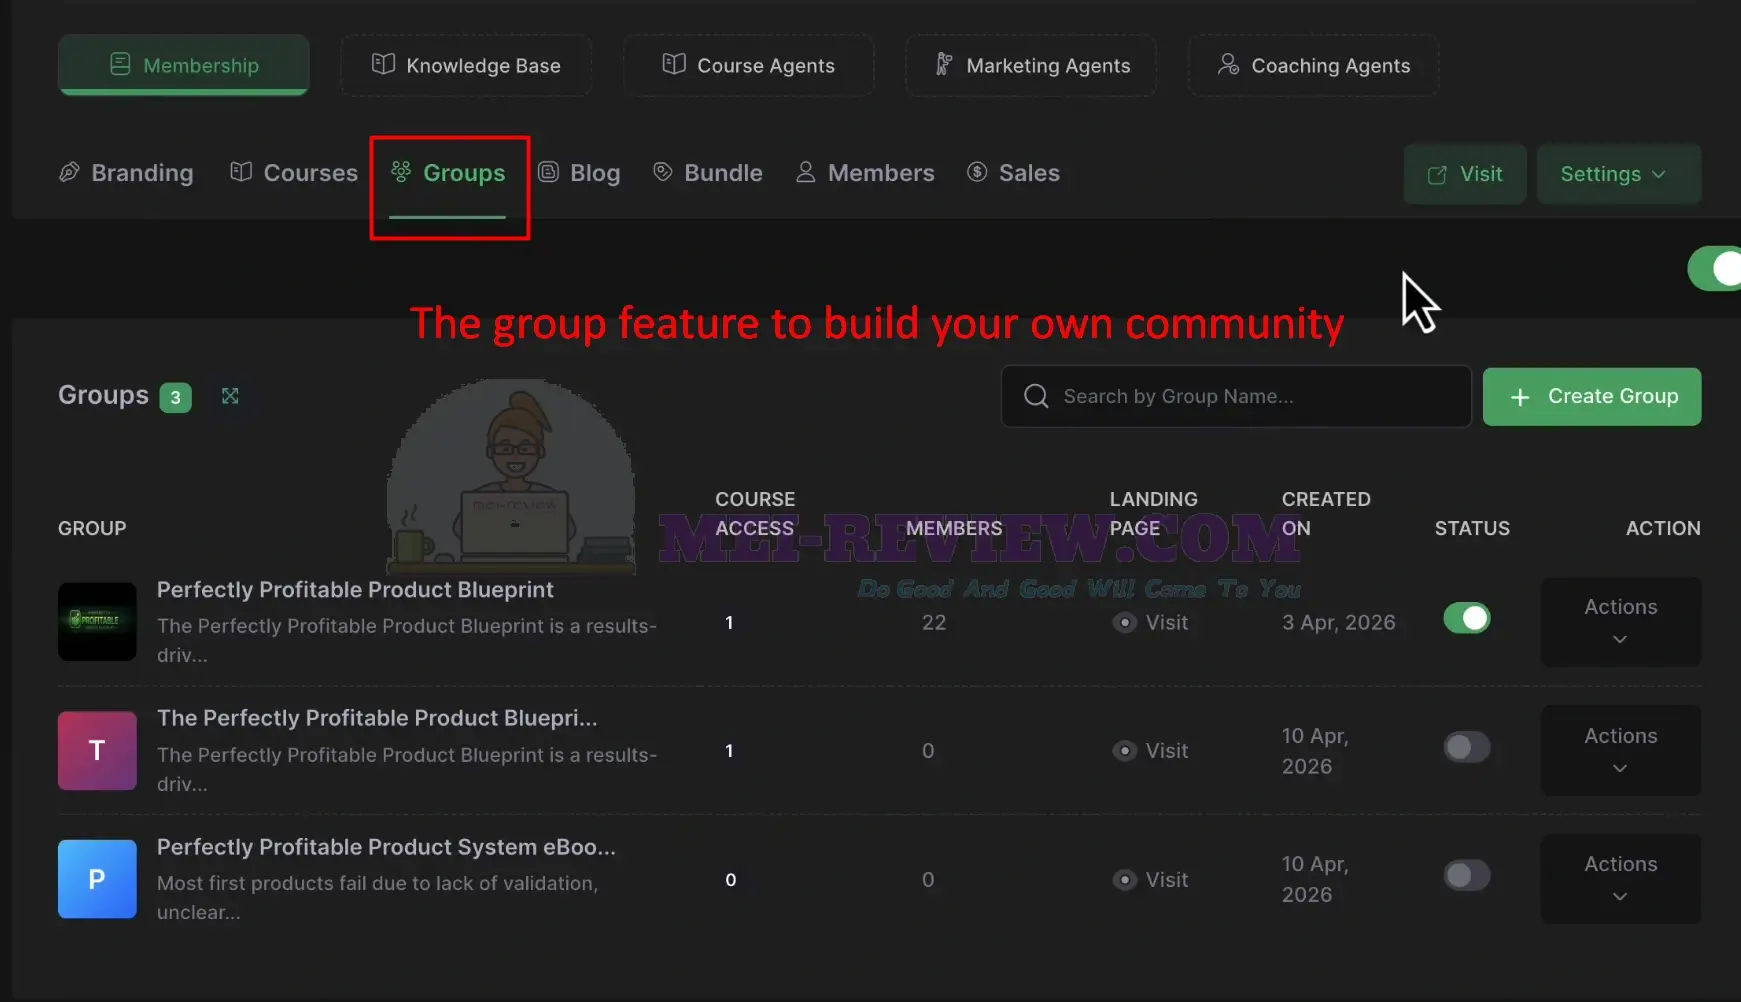The image size is (1741, 1002).
Task: Expand Actions for 3 Apr, 2026 group
Action: click(1621, 622)
